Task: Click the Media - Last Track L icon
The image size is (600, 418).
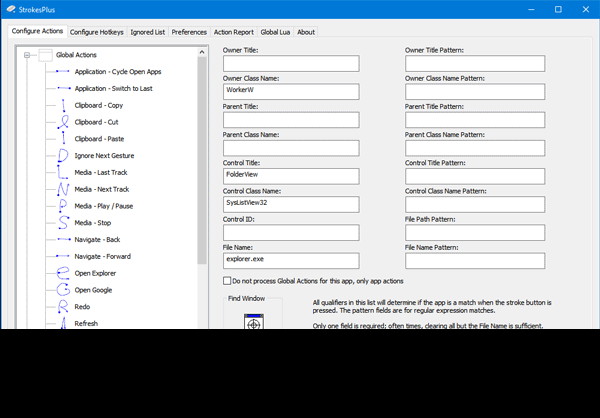Action: (x=63, y=173)
